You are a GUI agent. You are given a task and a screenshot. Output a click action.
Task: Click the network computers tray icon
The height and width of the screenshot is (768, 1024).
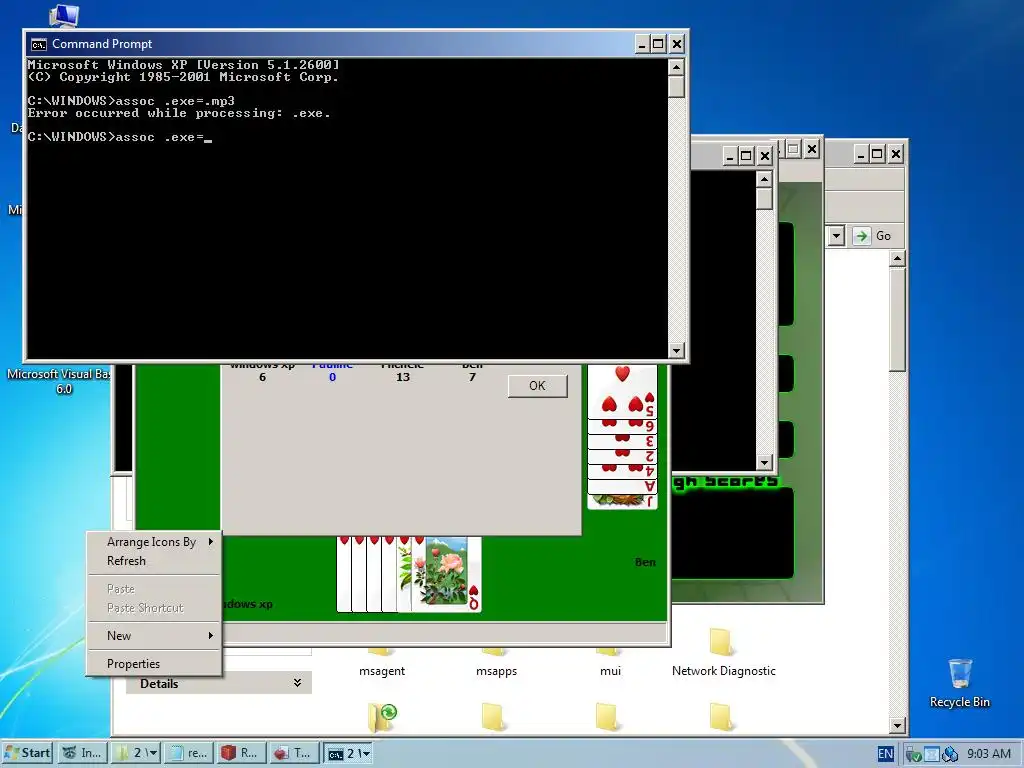coord(950,754)
